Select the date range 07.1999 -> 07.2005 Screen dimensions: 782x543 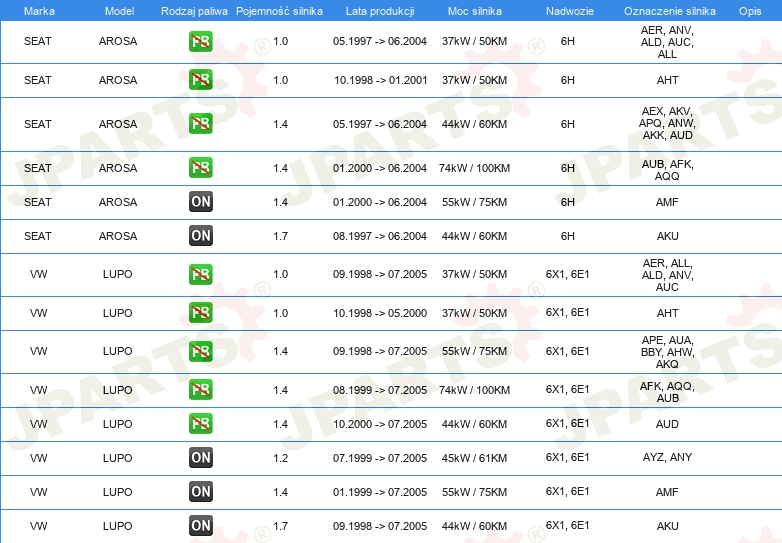pos(380,458)
